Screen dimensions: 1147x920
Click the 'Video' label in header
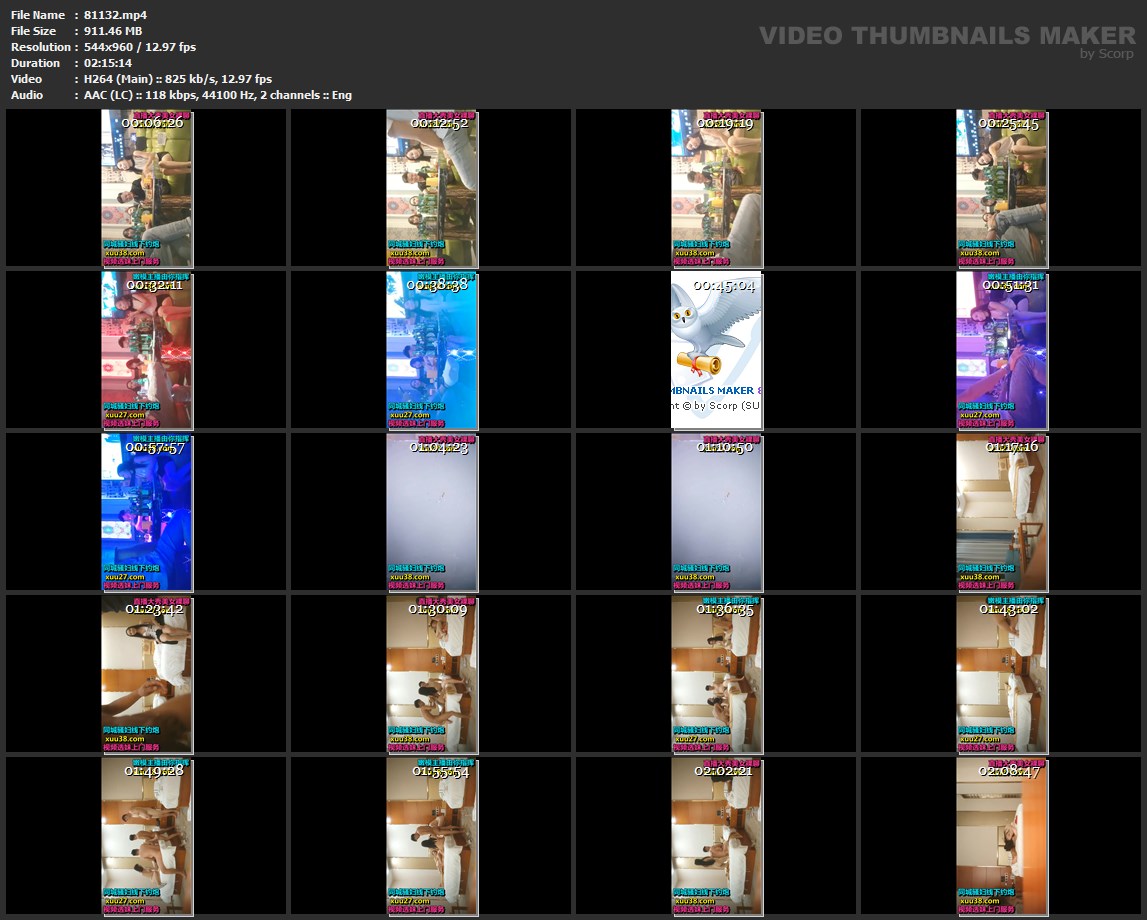click(26, 79)
